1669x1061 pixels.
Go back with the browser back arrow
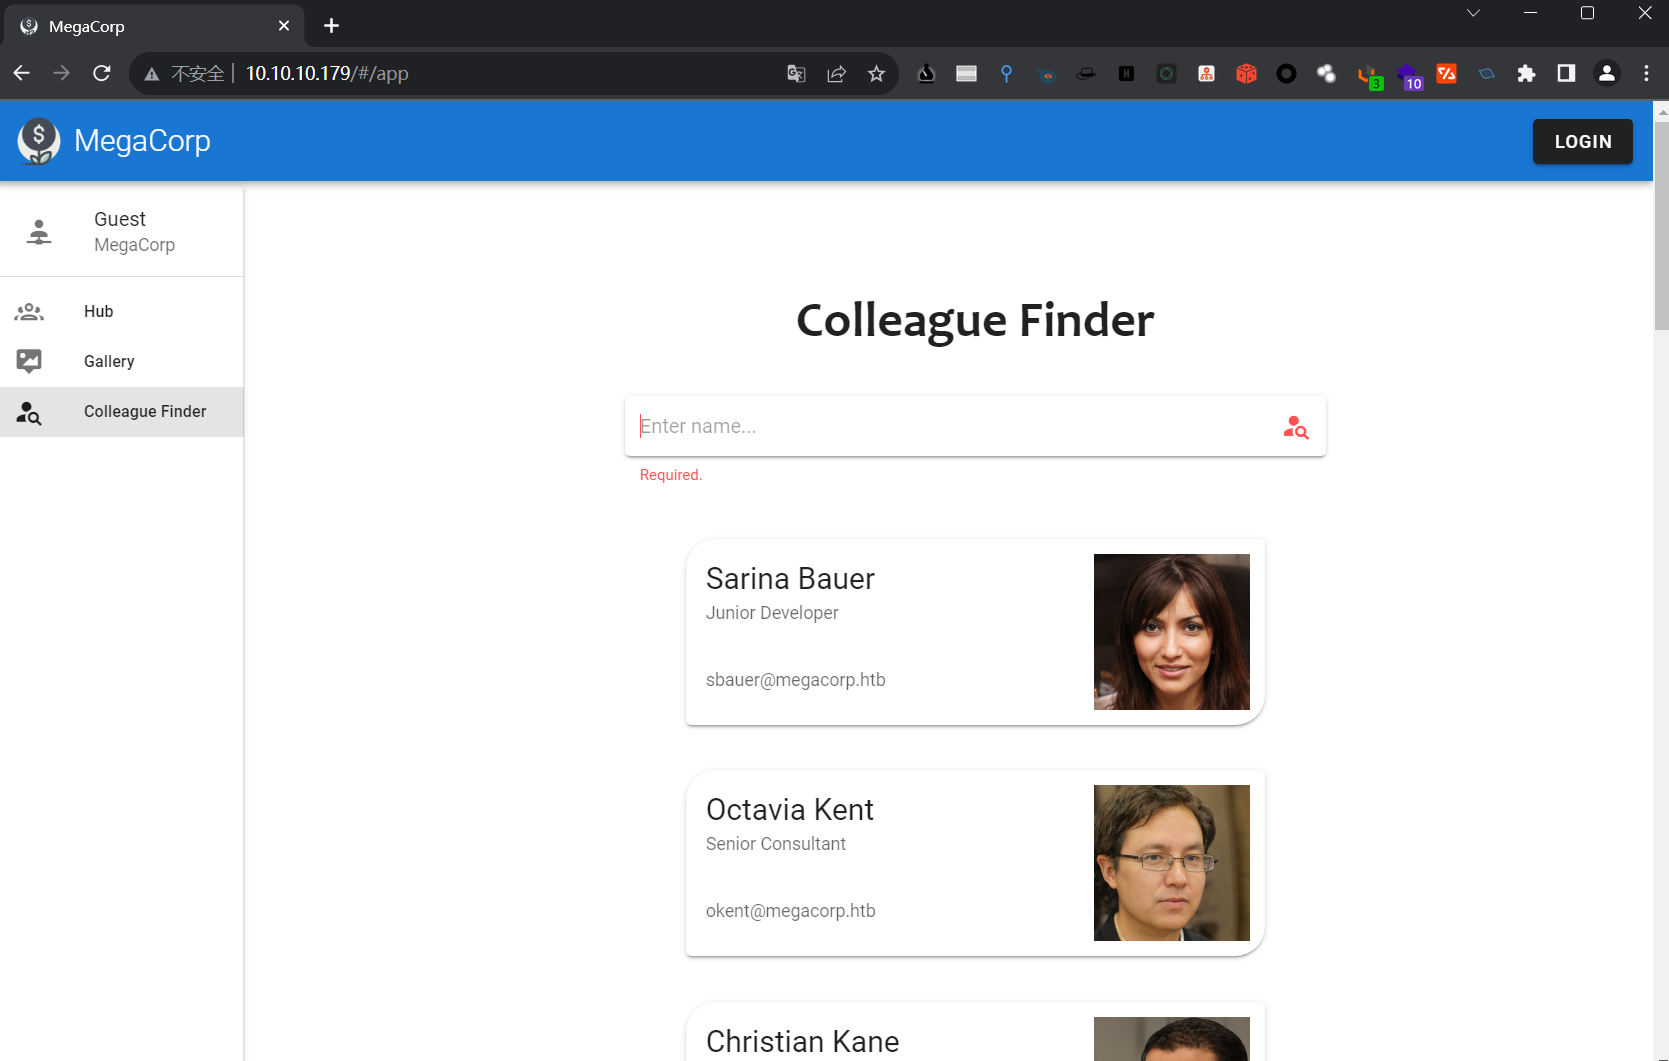point(22,73)
